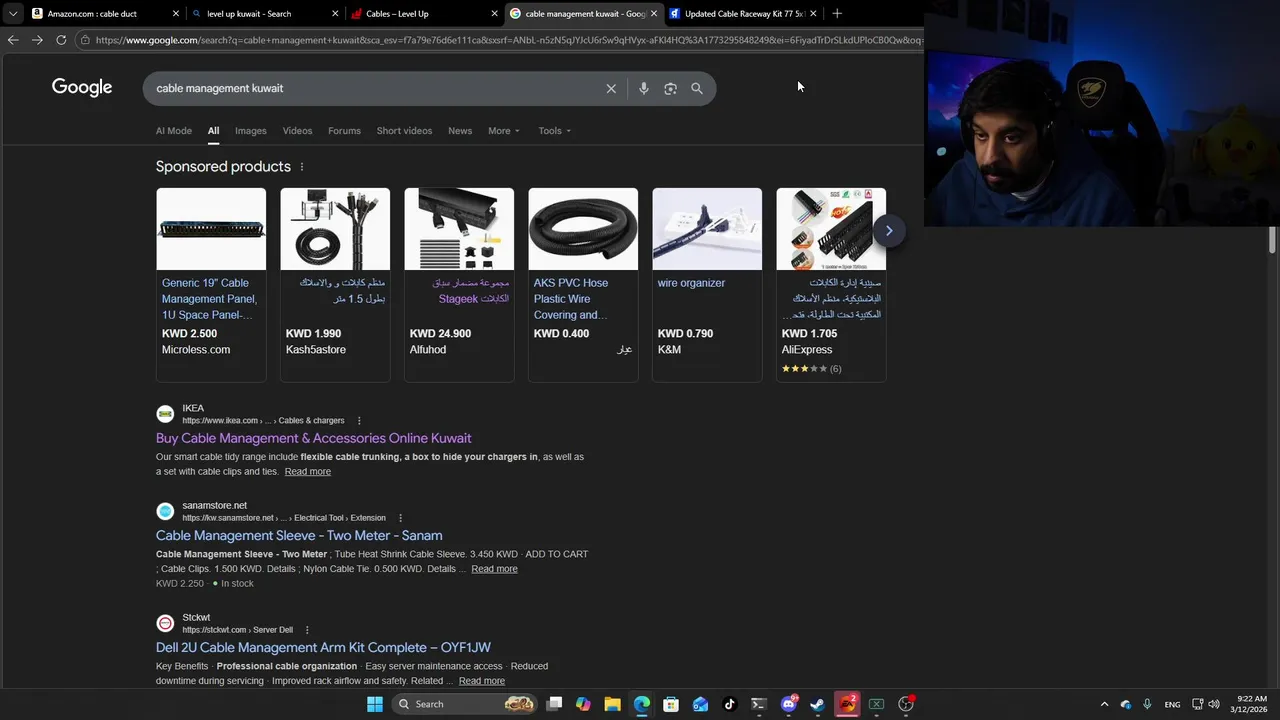The image size is (1280, 720).
Task: Select Images search tab
Action: point(251,131)
